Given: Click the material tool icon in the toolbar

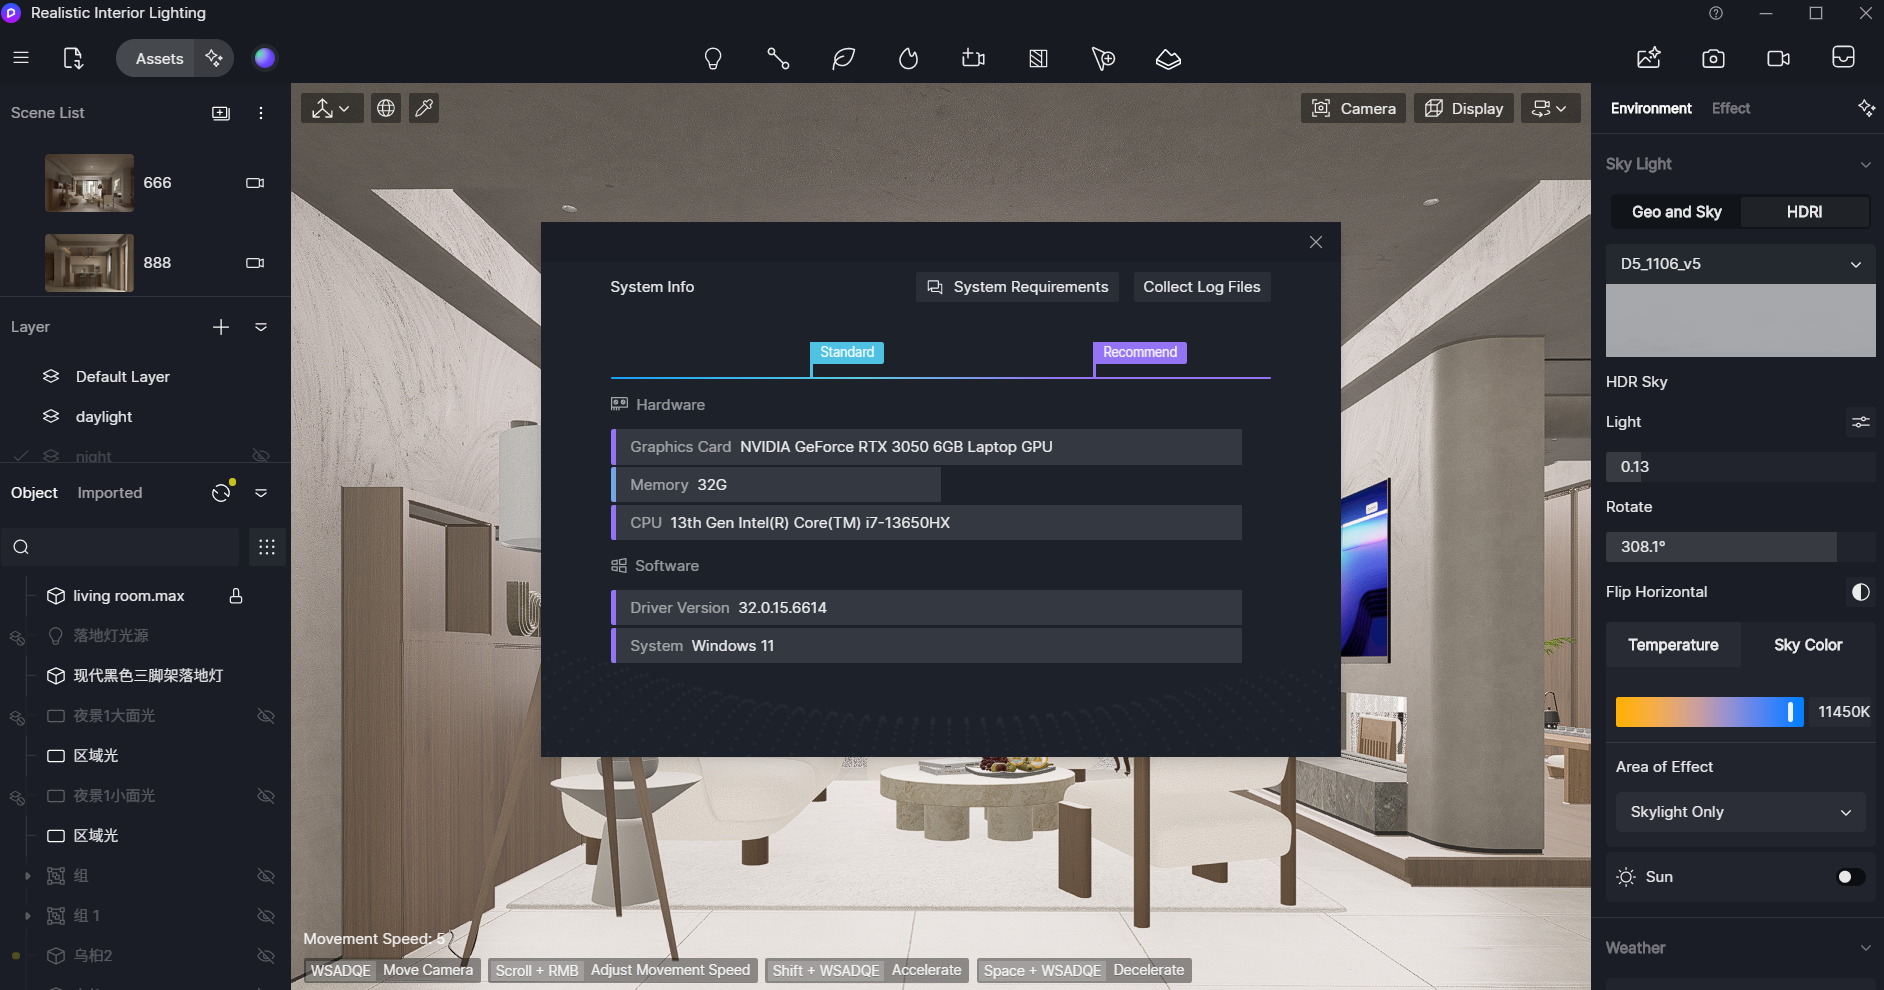Looking at the screenshot, I should [1038, 58].
